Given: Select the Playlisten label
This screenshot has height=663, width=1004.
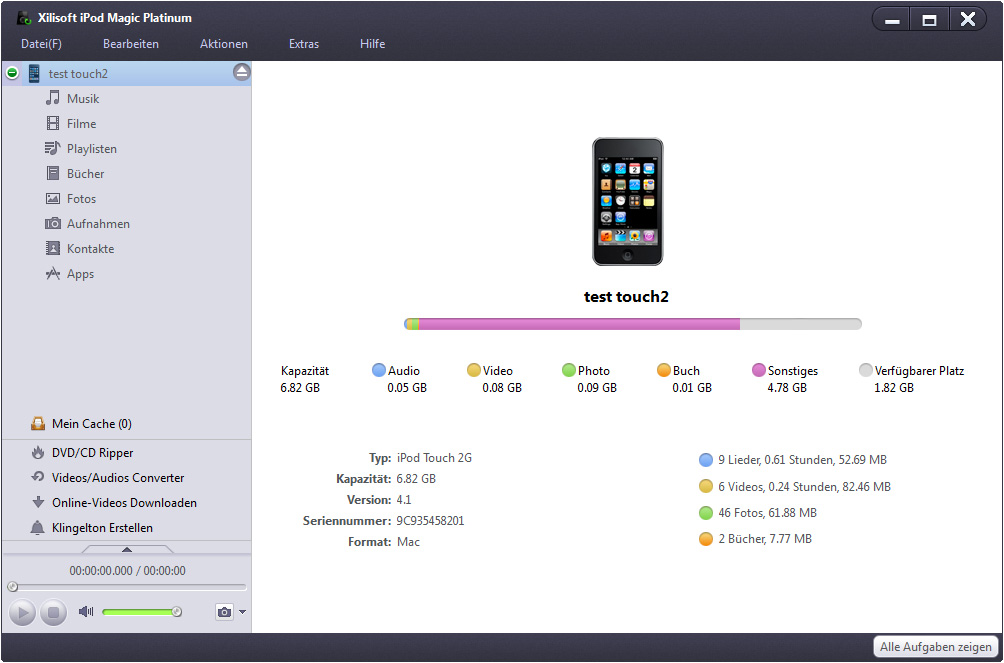Looking at the screenshot, I should [x=92, y=149].
